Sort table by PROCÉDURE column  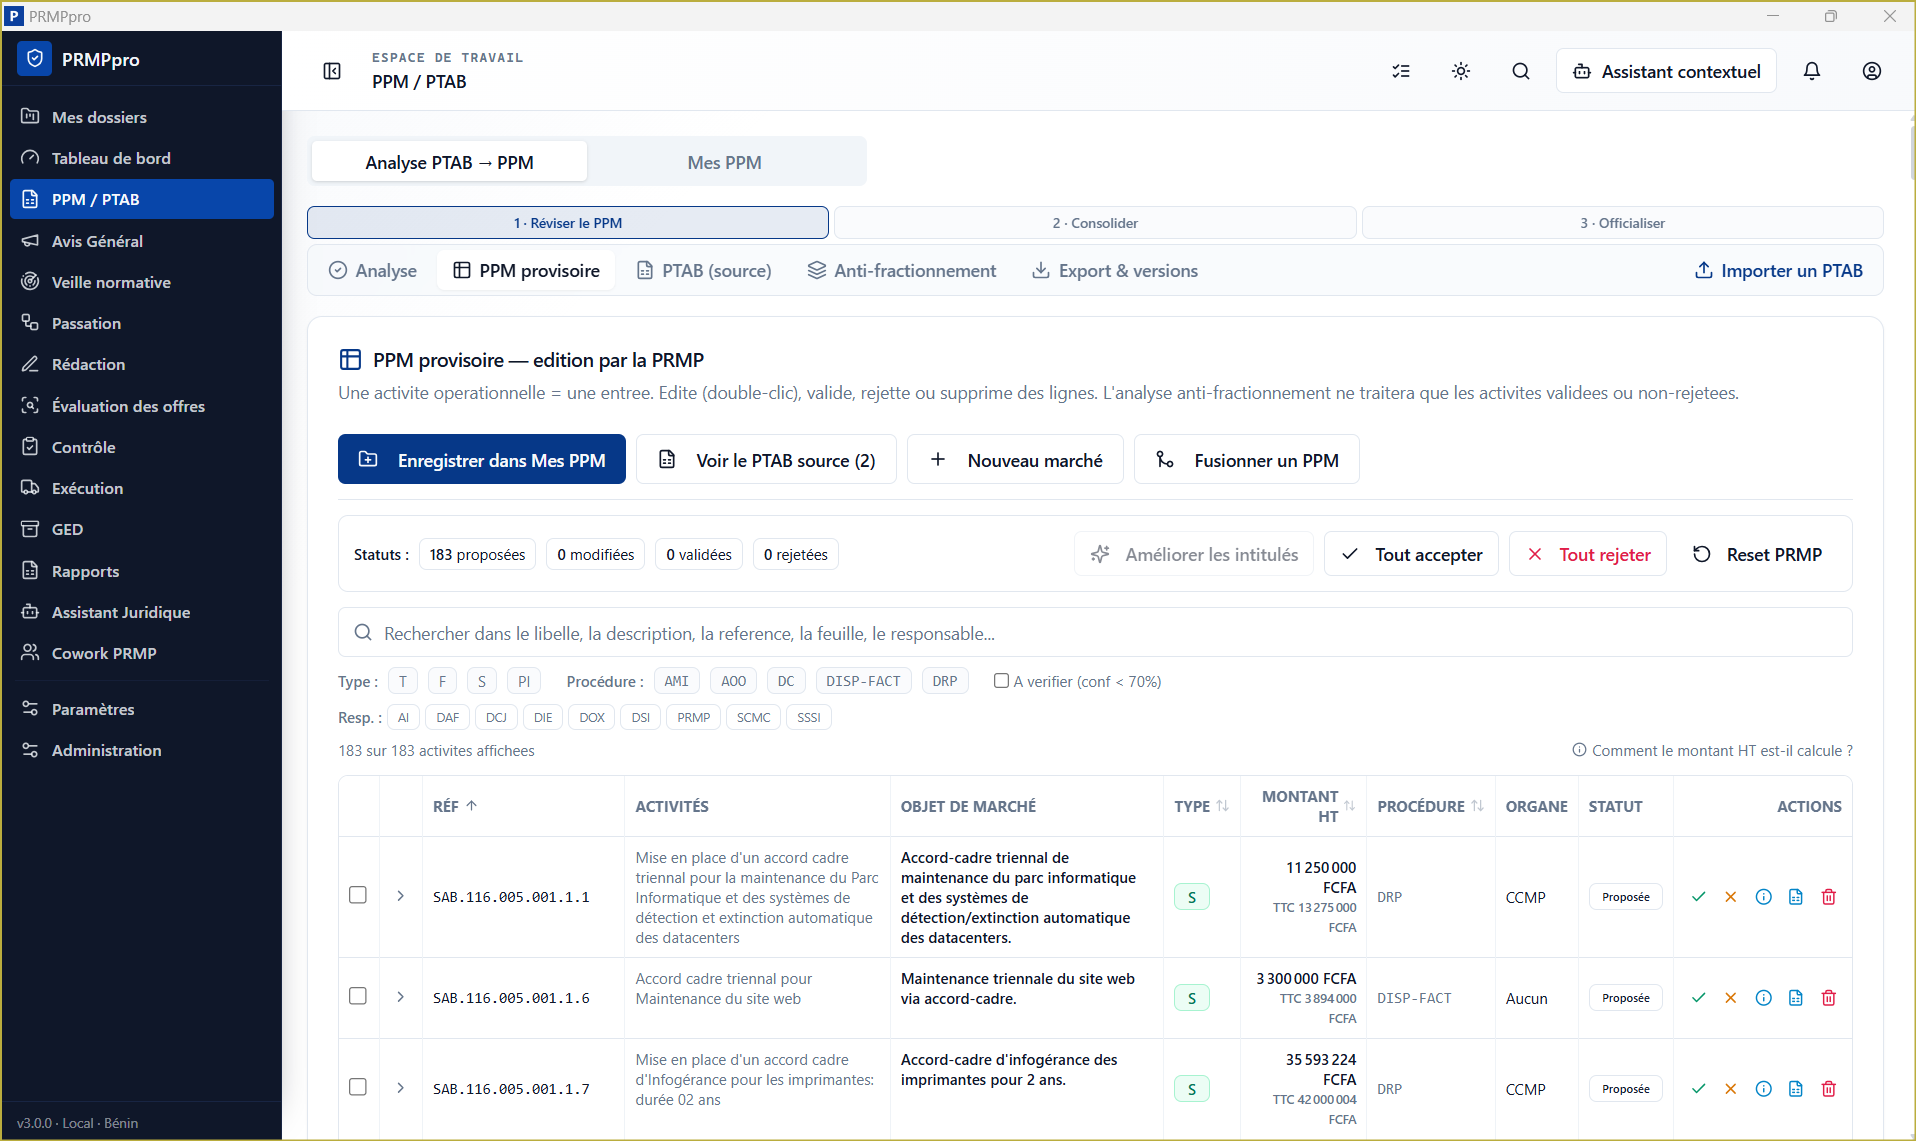point(1430,806)
